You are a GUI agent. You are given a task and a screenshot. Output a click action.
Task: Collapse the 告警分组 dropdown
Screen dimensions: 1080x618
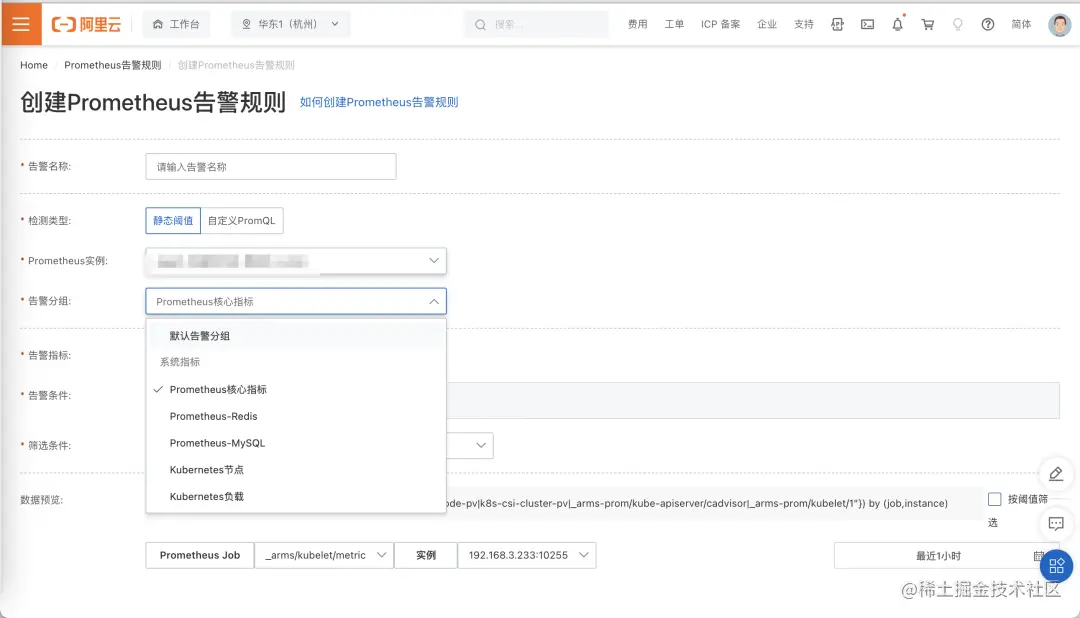pos(296,301)
